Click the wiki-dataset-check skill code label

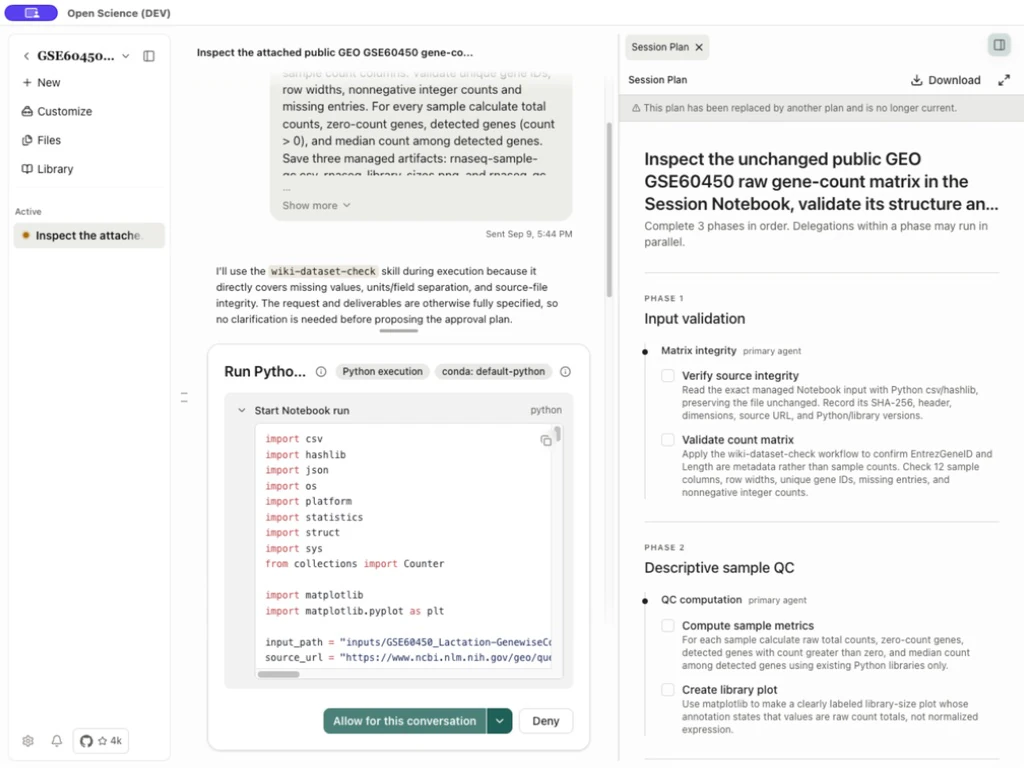click(x=323, y=271)
